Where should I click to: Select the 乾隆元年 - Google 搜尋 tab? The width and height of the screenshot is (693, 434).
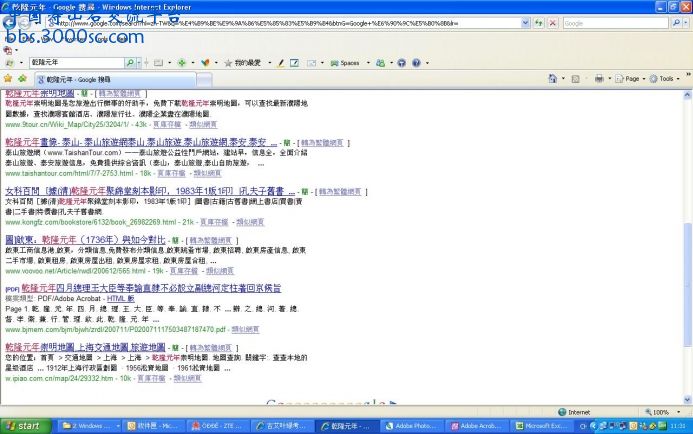(x=115, y=80)
